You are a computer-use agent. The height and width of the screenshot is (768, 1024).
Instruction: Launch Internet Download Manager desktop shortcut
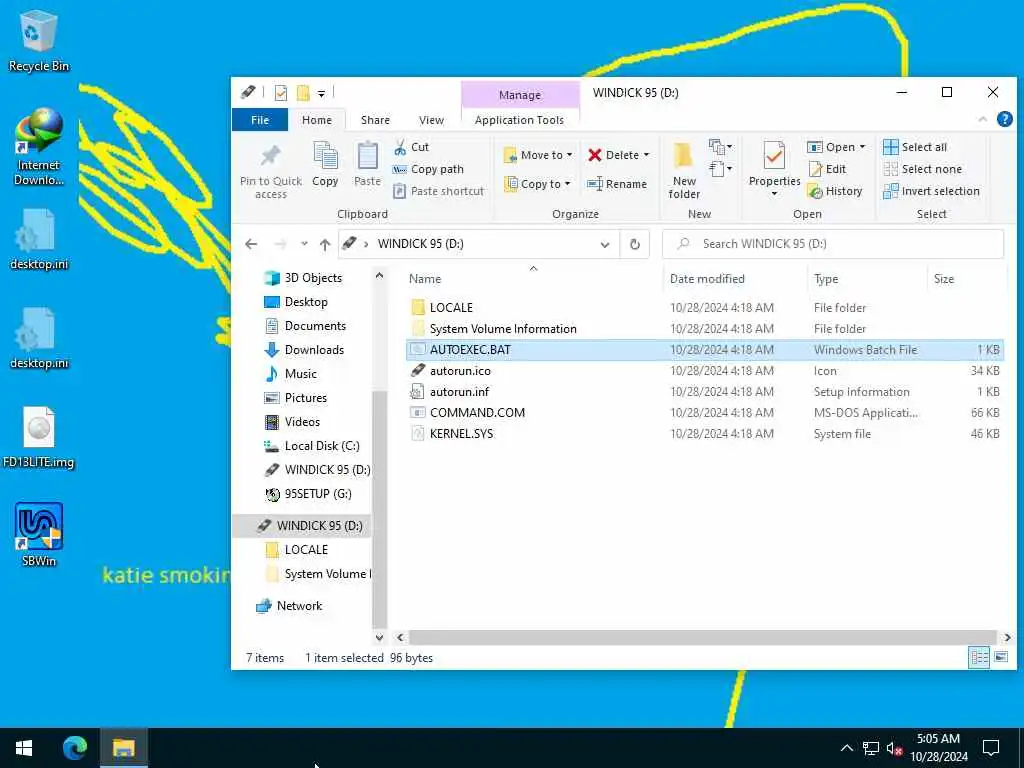[x=39, y=146]
